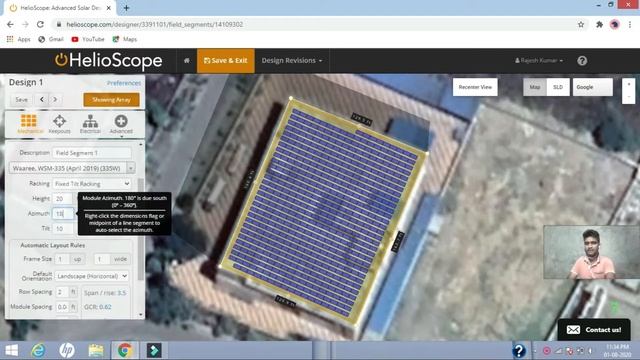Open YouTube bookmark
The height and width of the screenshot is (360, 640).
88,39
